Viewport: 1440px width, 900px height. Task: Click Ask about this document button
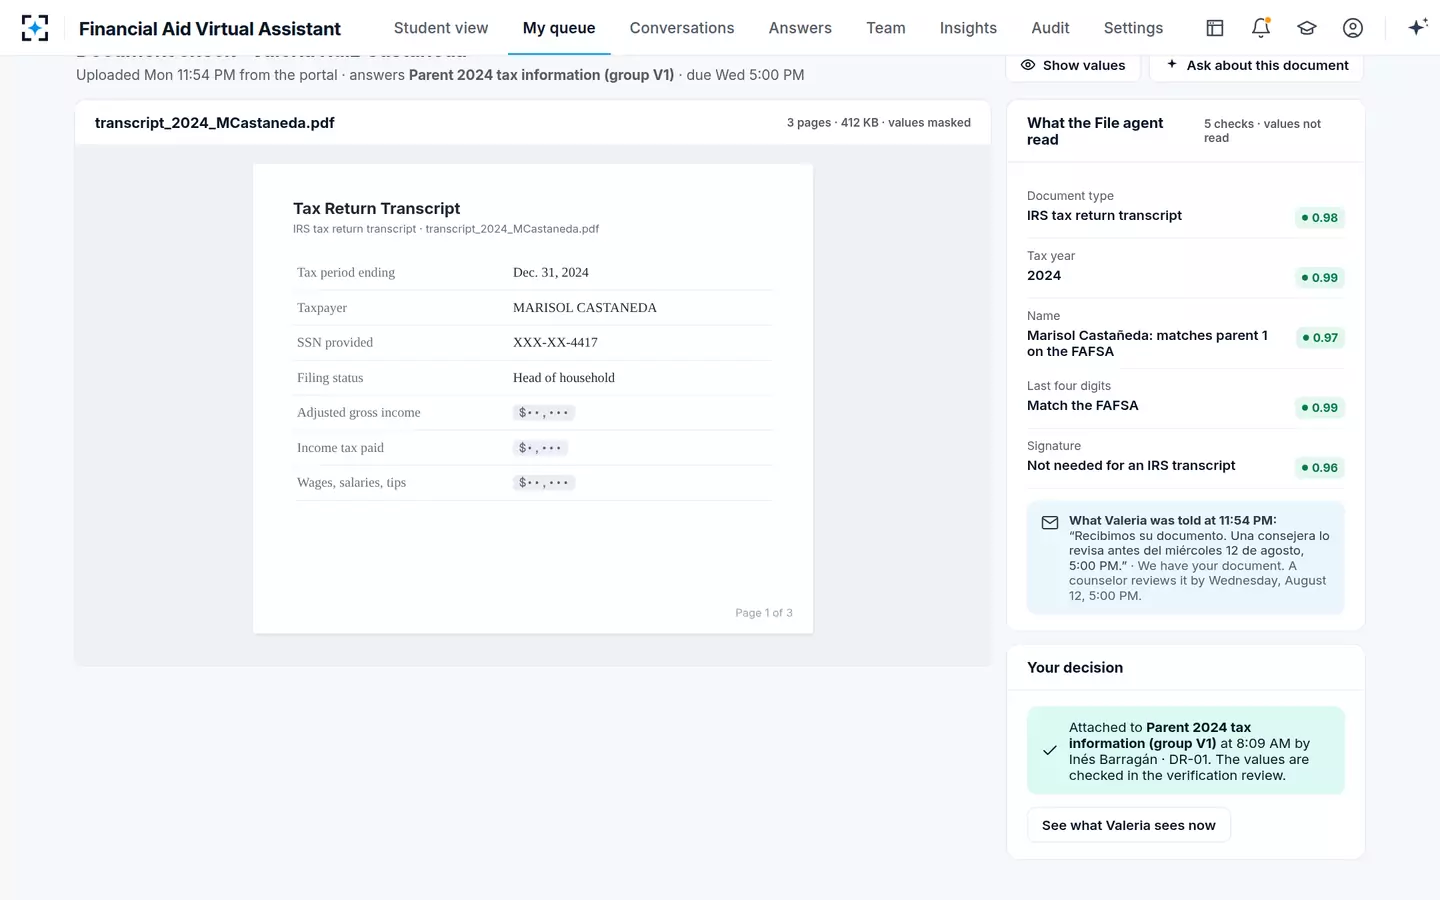click(1256, 65)
